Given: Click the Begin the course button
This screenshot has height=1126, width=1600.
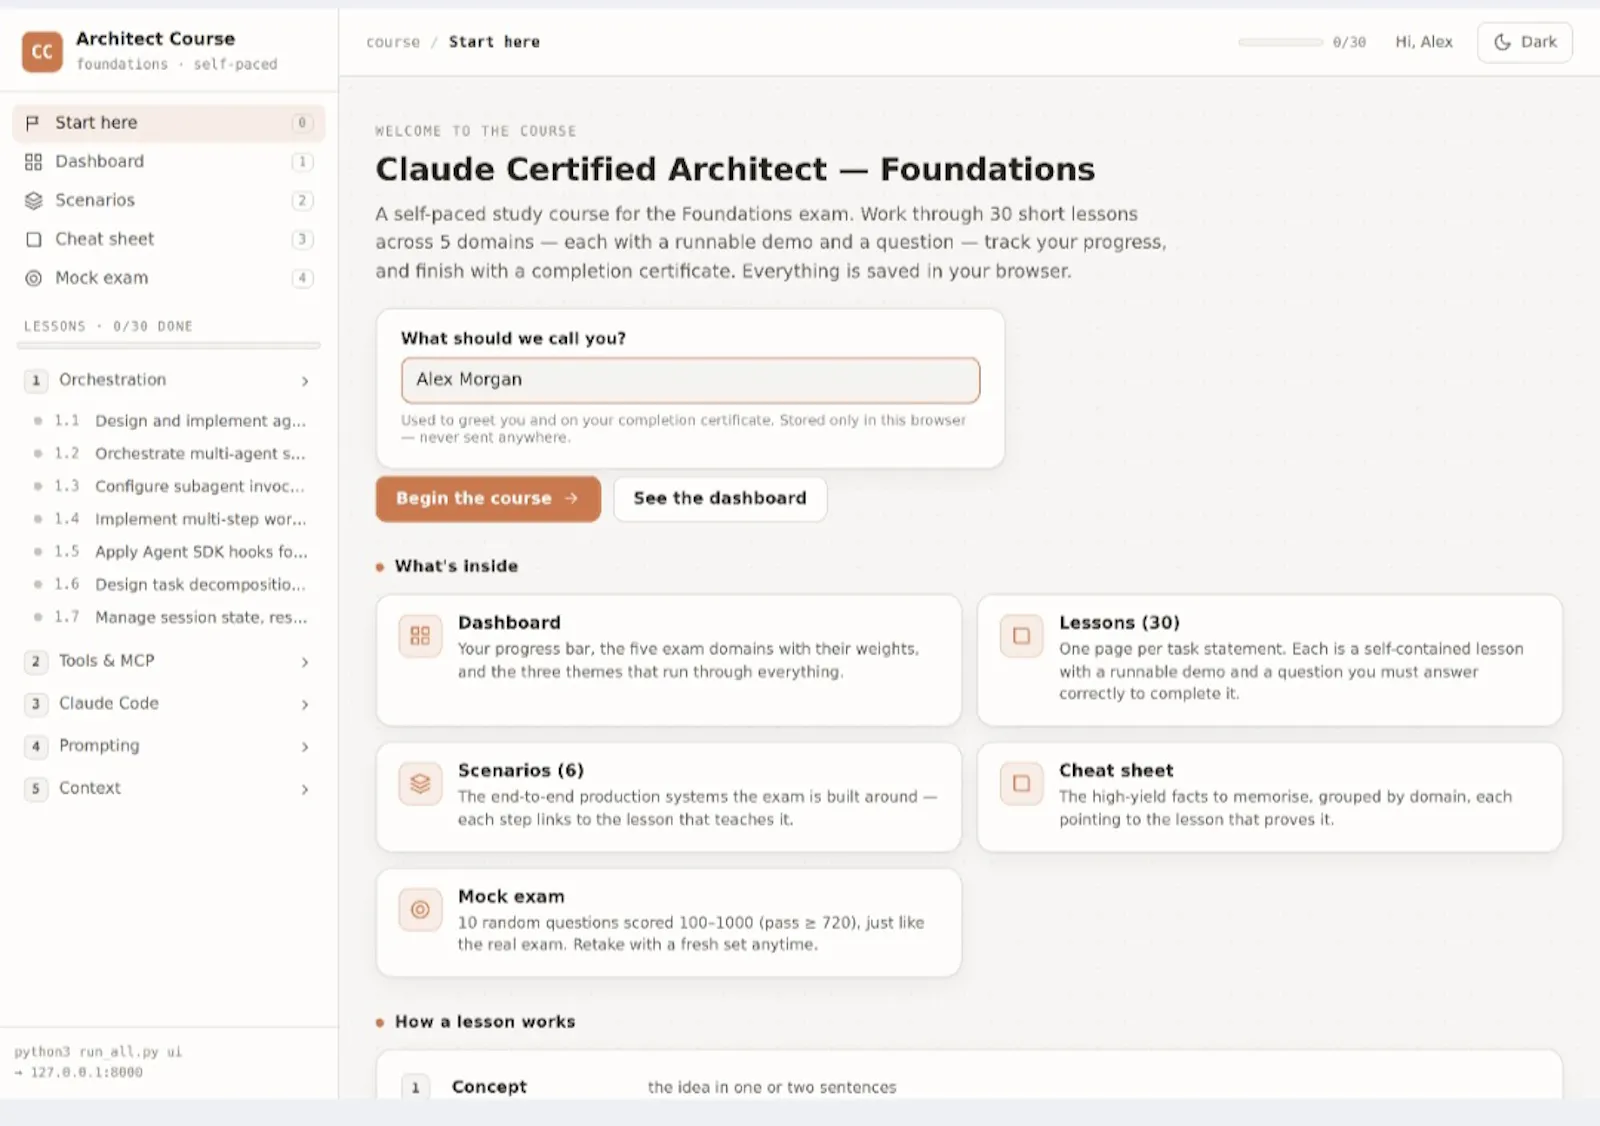Looking at the screenshot, I should click(488, 498).
